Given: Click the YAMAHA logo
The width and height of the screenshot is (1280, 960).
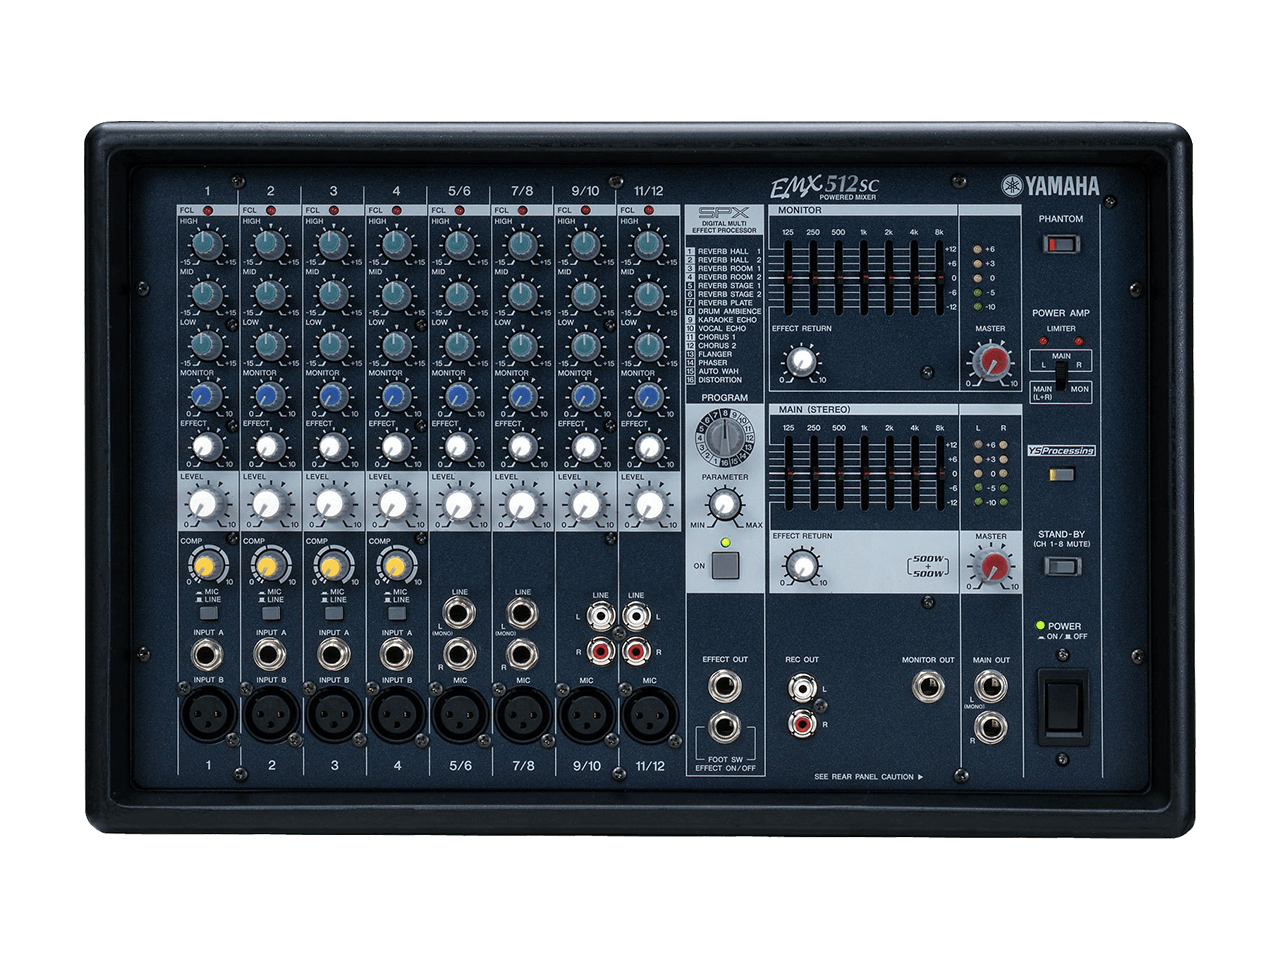Looking at the screenshot, I should pos(1050,186).
